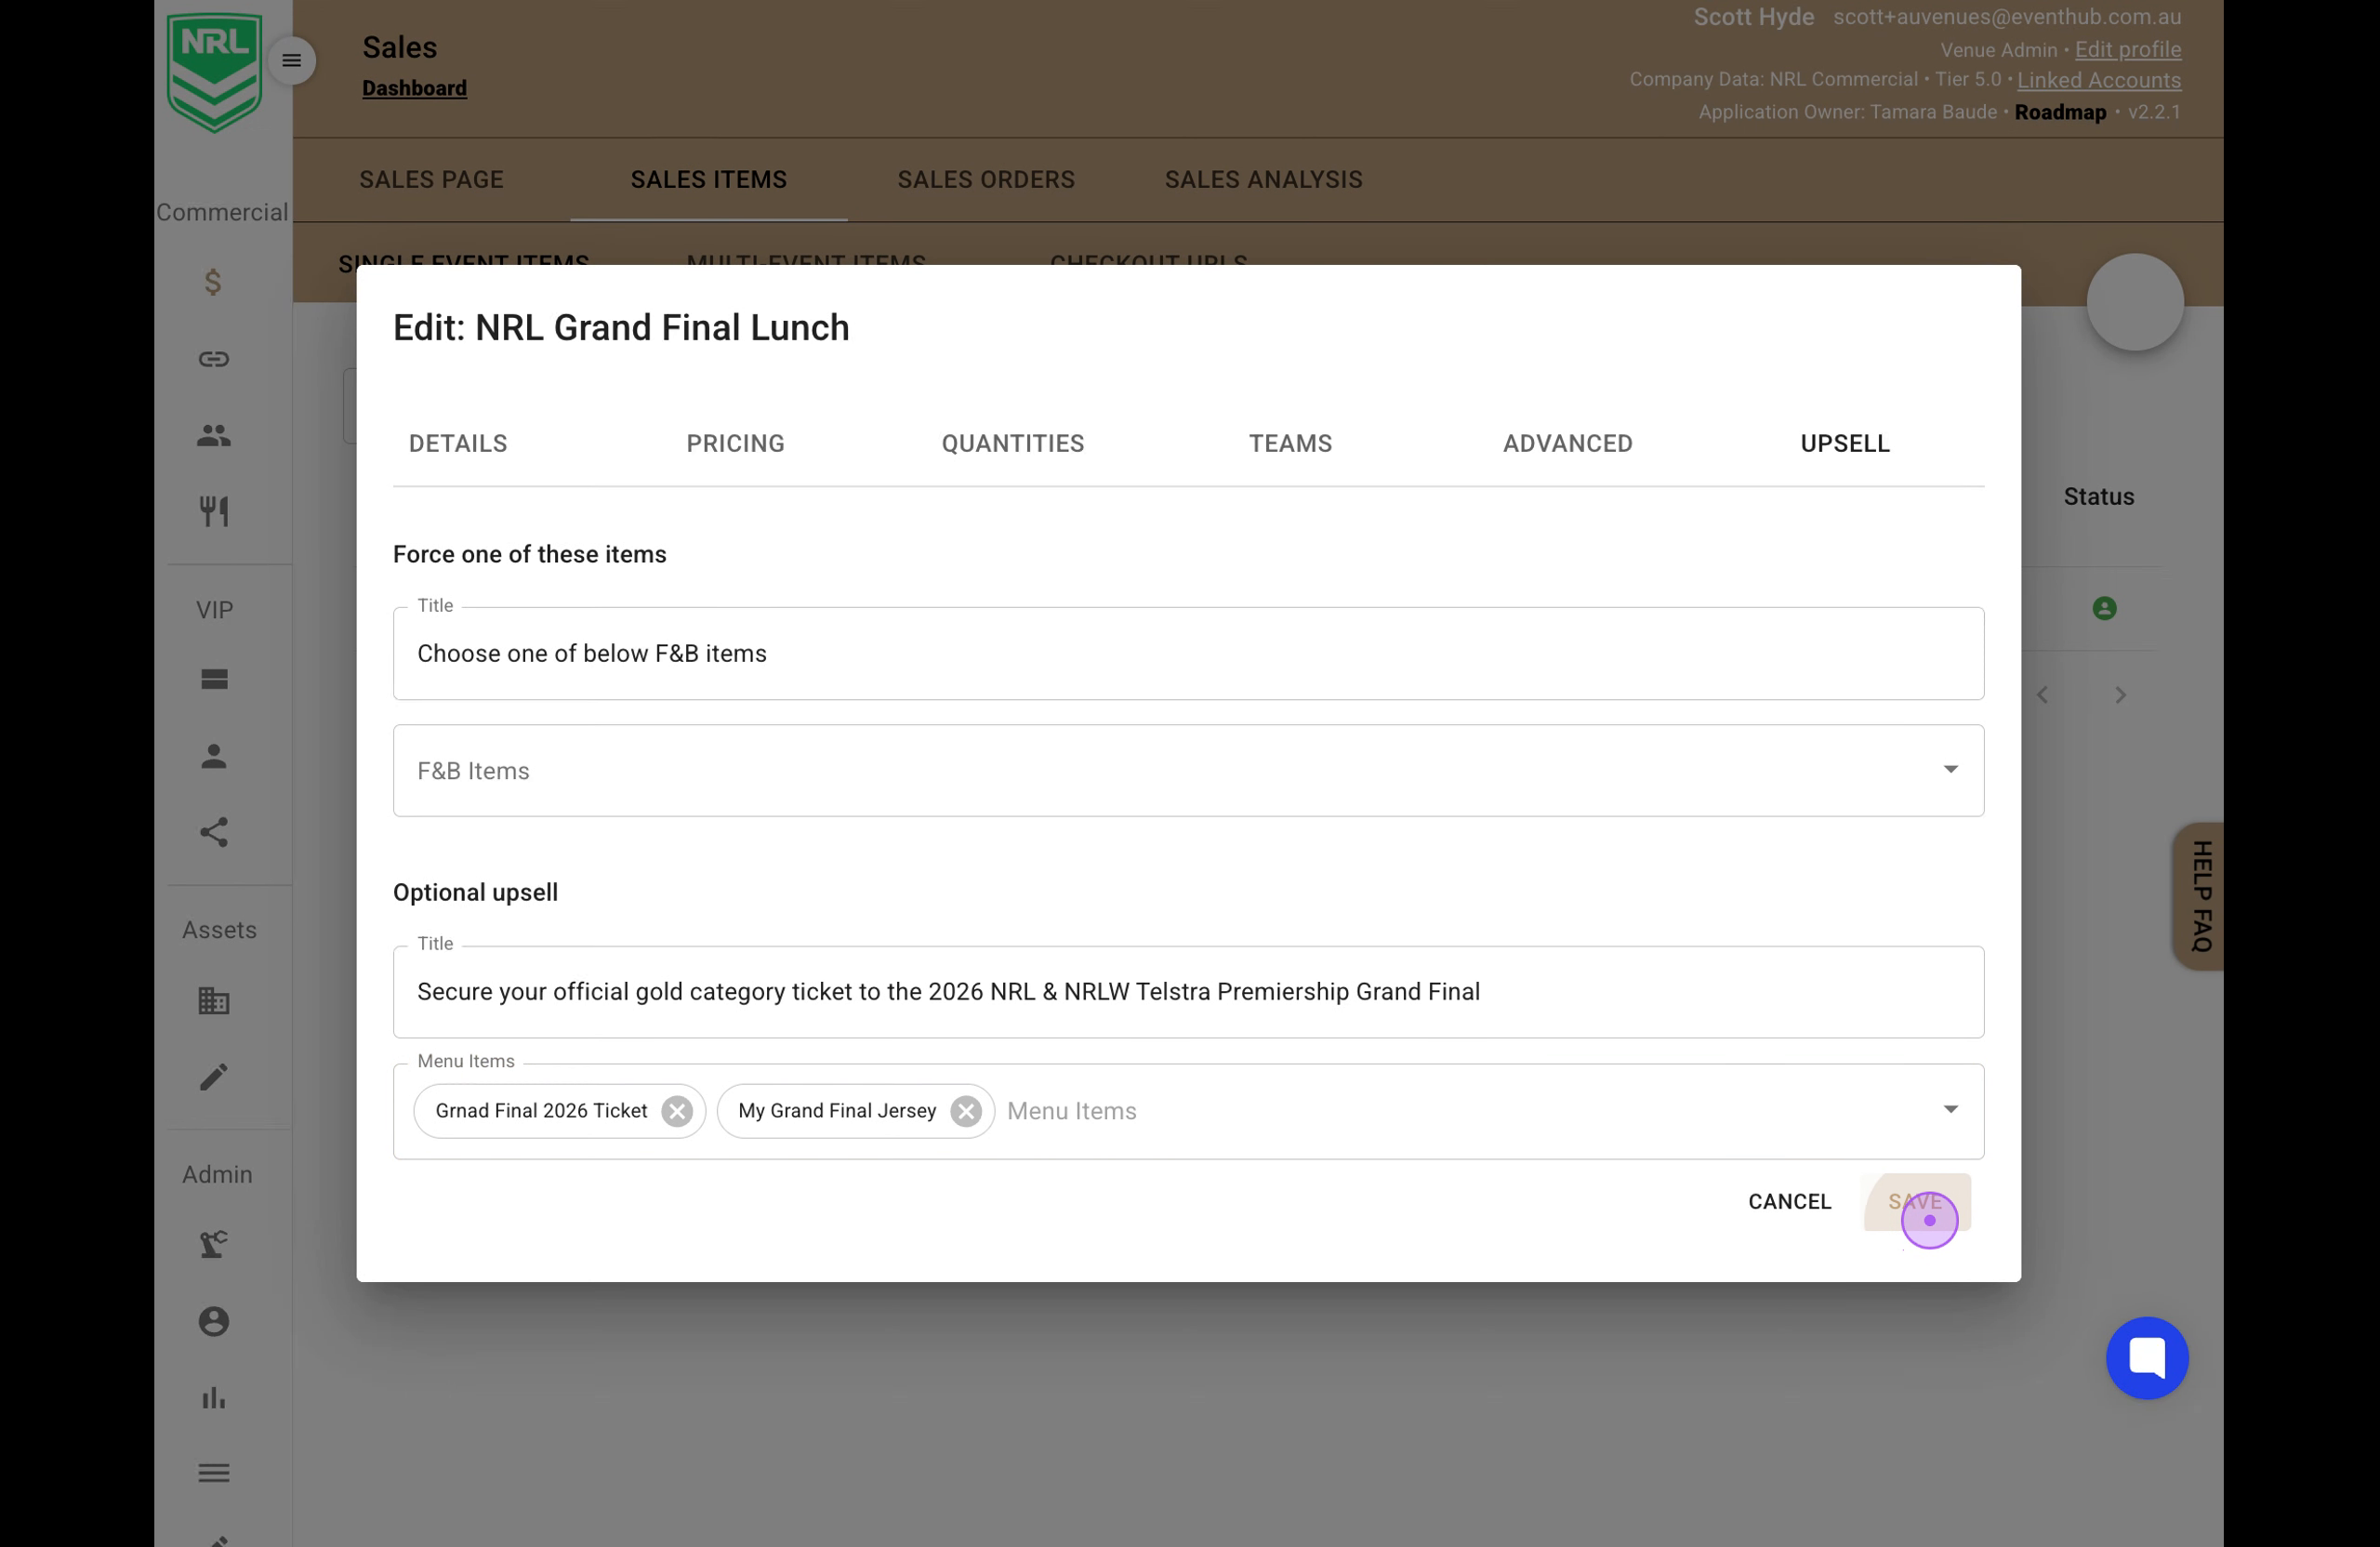The image size is (2380, 1547).
Task: Click the Status column header
Action: pyautogui.click(x=2098, y=497)
